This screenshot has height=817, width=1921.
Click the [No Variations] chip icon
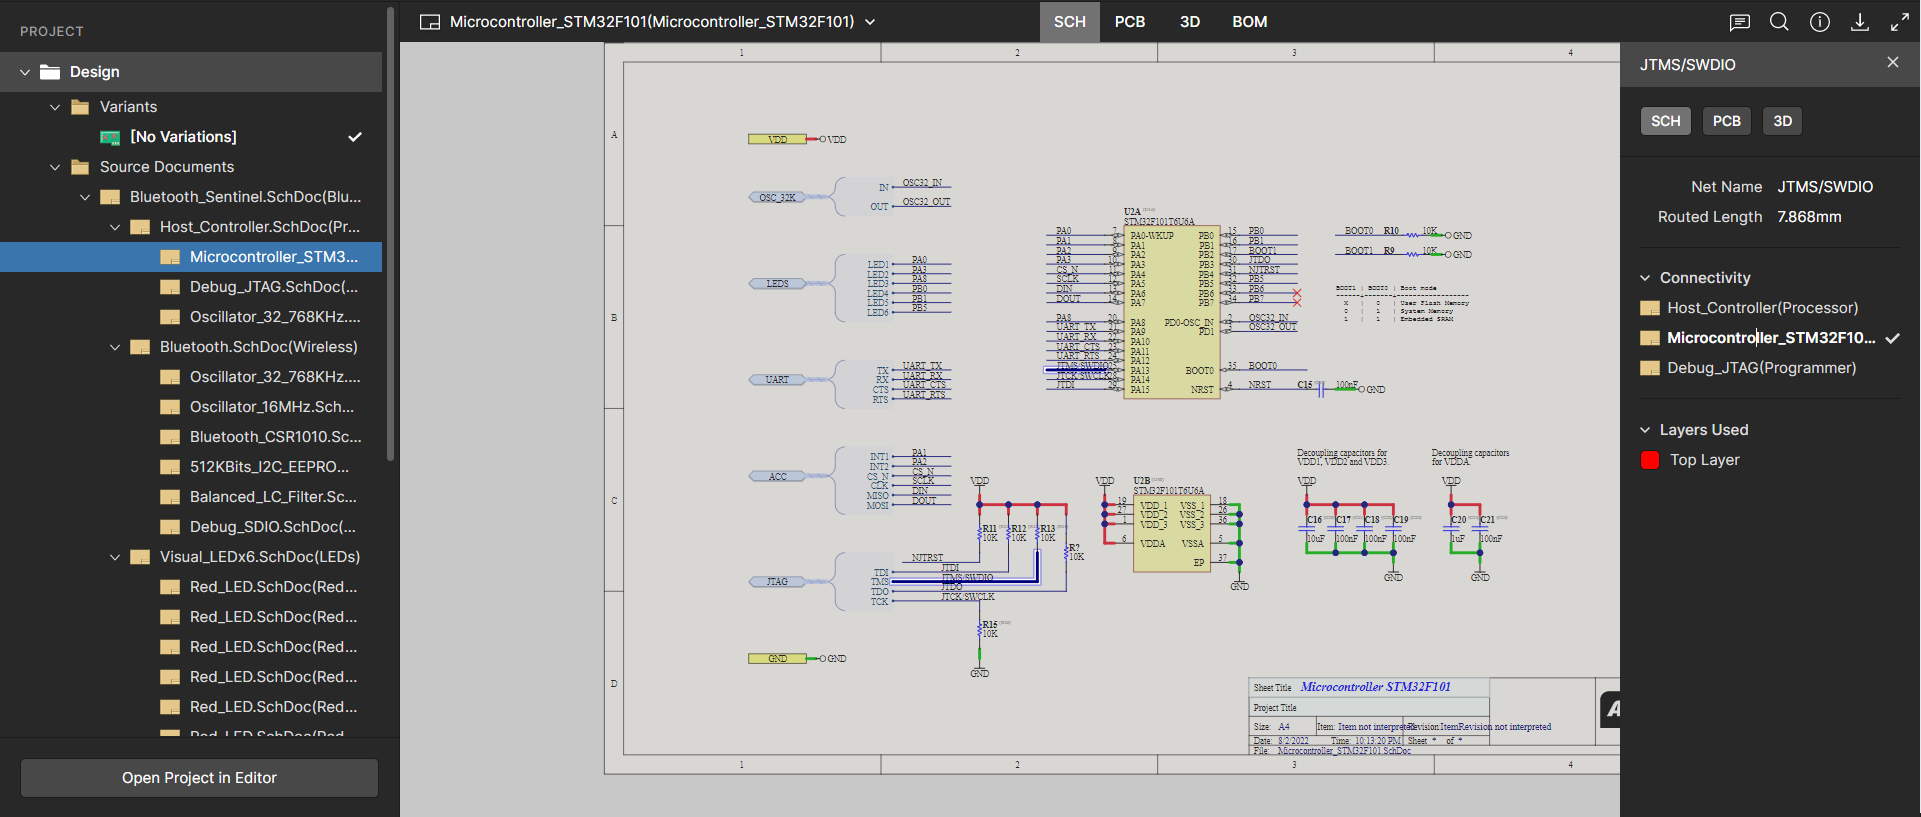click(x=110, y=137)
